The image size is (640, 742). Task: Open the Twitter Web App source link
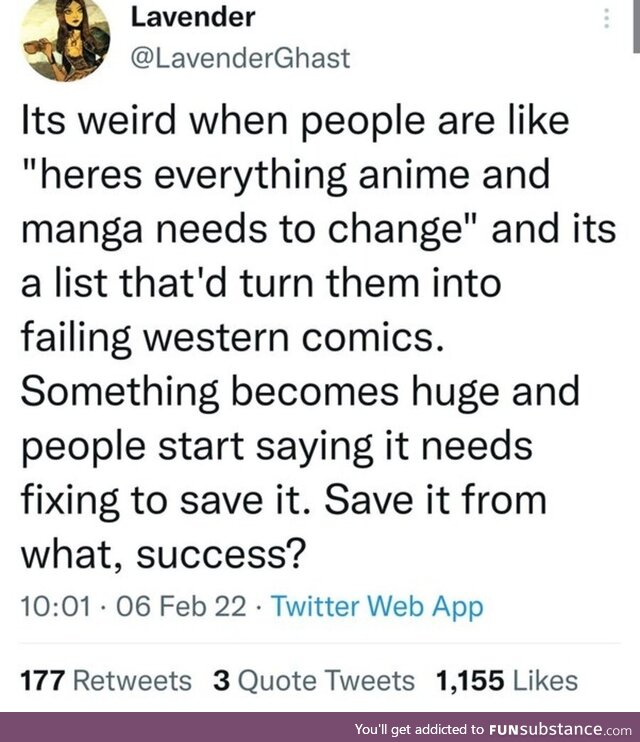point(377,606)
